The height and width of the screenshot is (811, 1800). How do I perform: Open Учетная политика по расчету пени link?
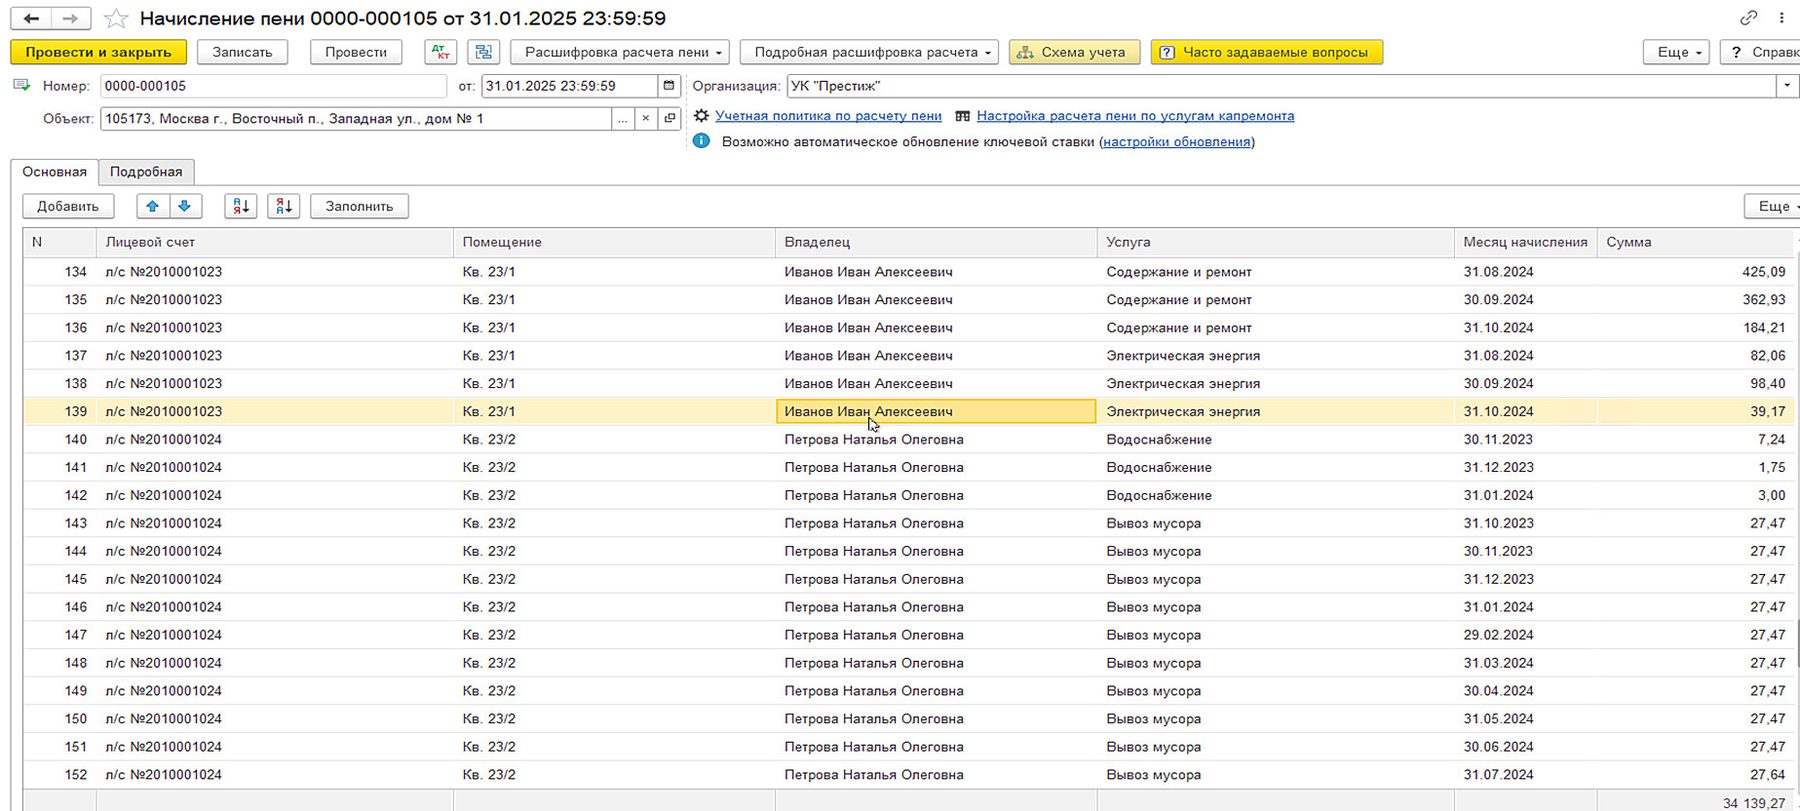828,116
